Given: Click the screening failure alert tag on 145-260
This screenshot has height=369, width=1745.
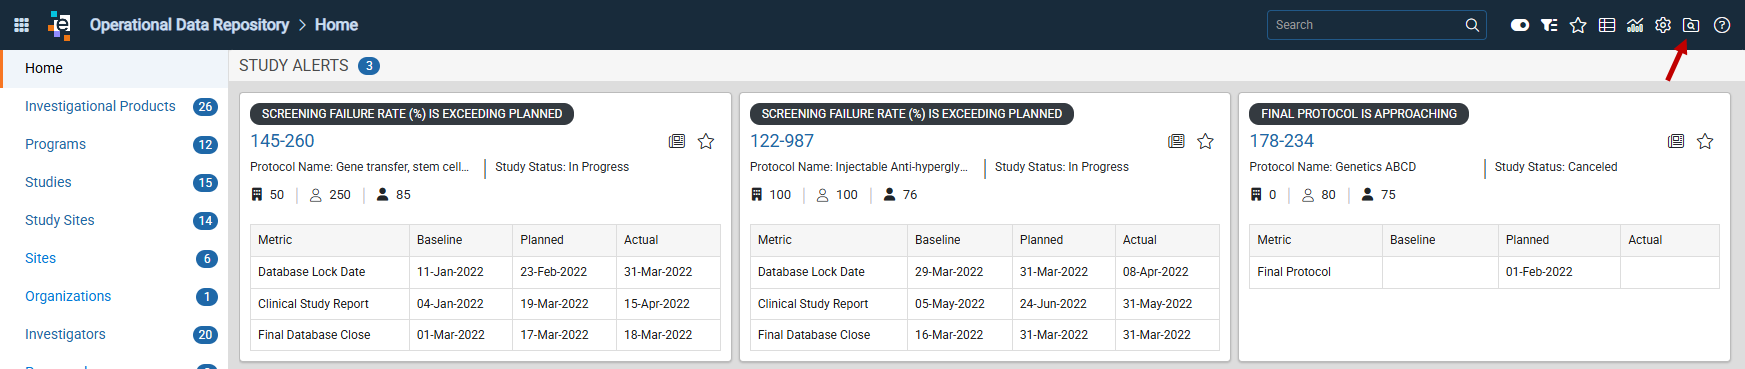Looking at the screenshot, I should point(412,114).
